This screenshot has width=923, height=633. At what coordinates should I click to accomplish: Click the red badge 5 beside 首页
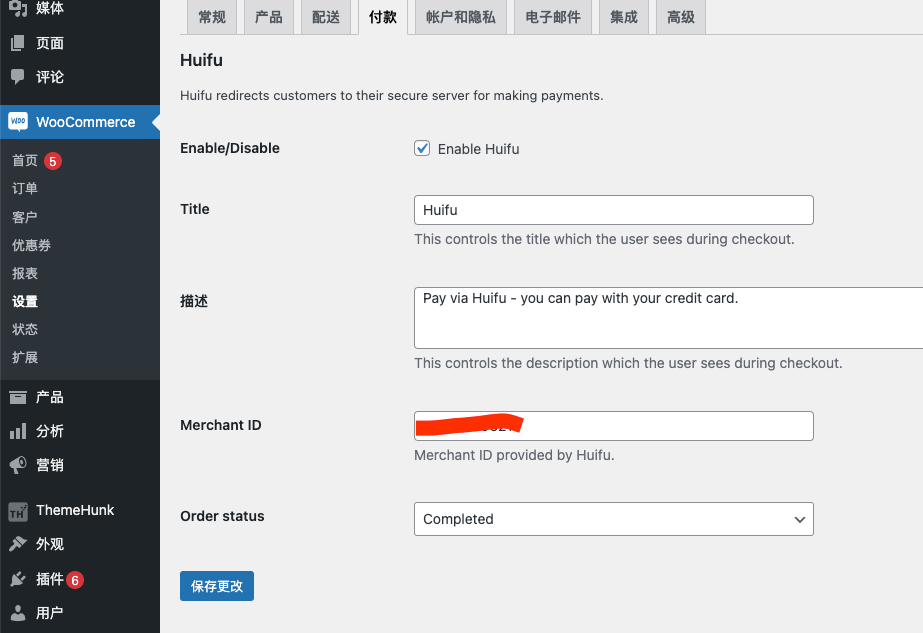(53, 161)
